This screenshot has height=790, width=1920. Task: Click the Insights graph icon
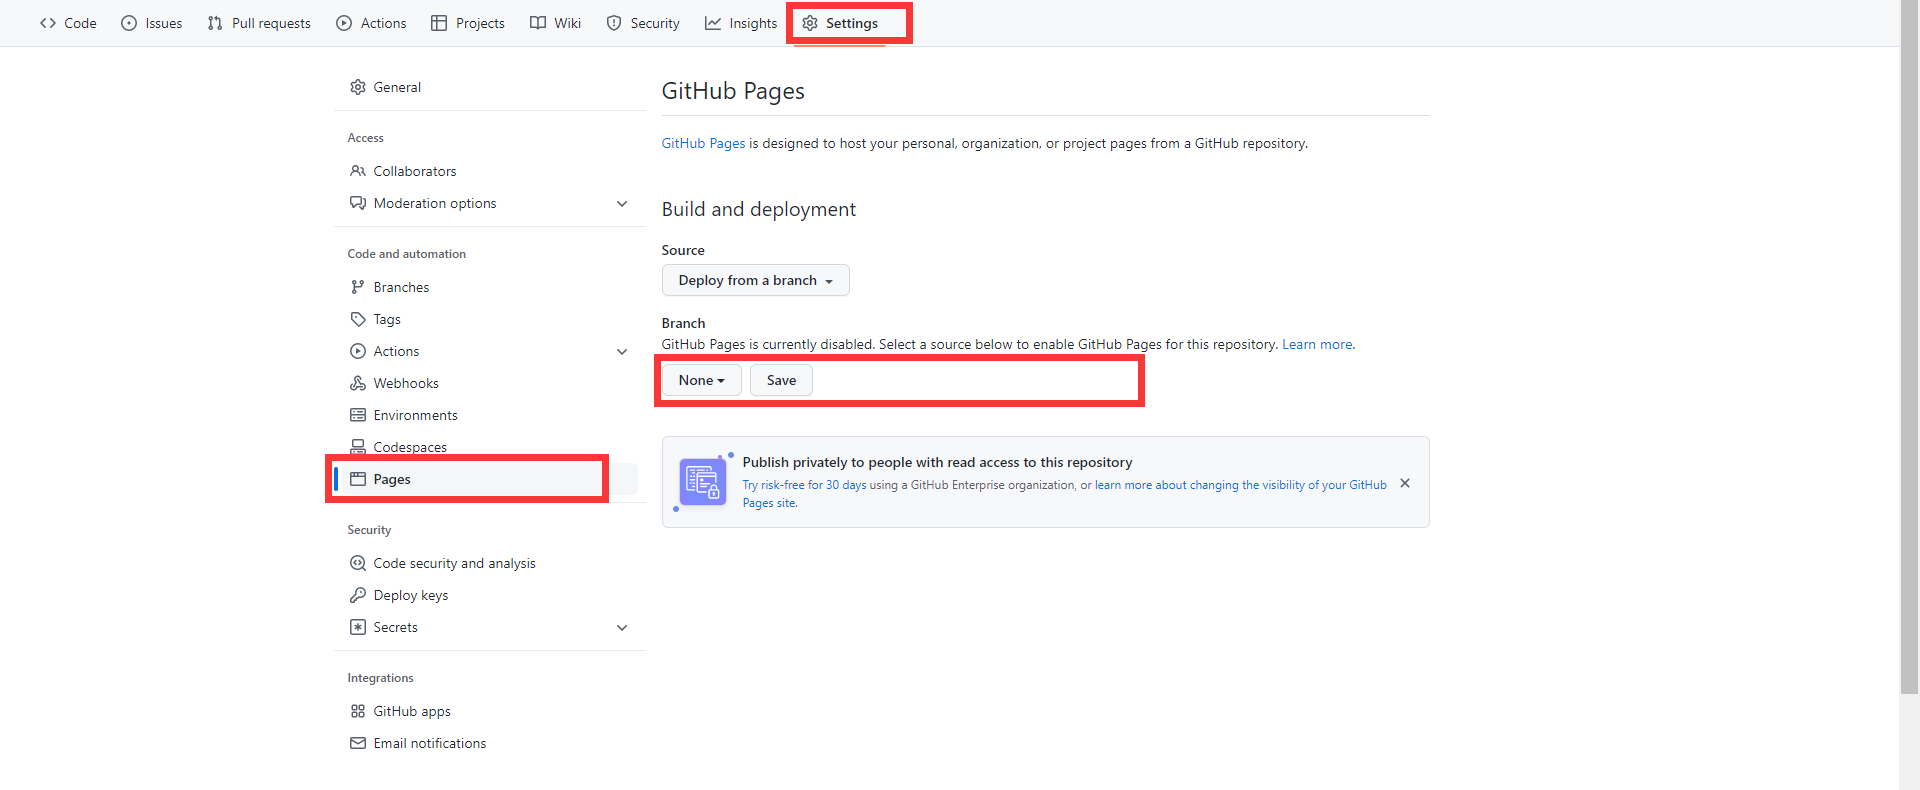713,23
